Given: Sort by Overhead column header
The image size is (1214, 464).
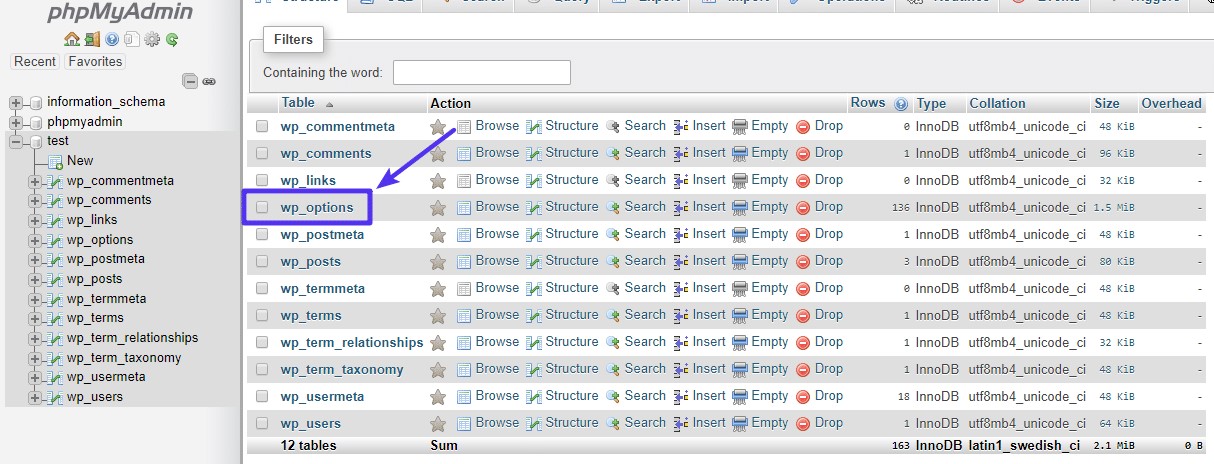Looking at the screenshot, I should [1171, 103].
